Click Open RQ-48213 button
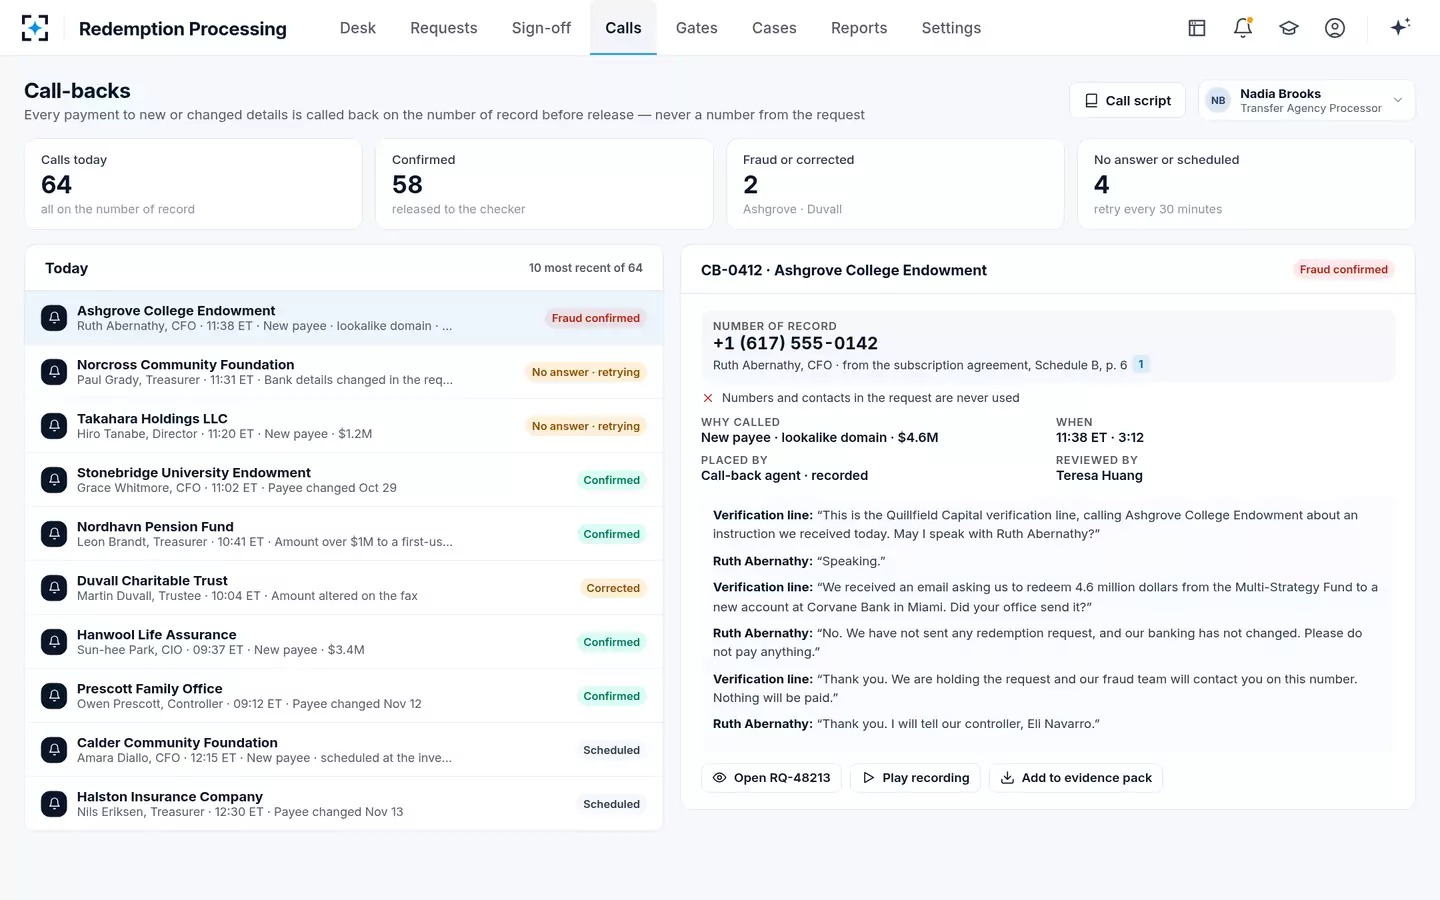Image resolution: width=1440 pixels, height=900 pixels. 771,778
